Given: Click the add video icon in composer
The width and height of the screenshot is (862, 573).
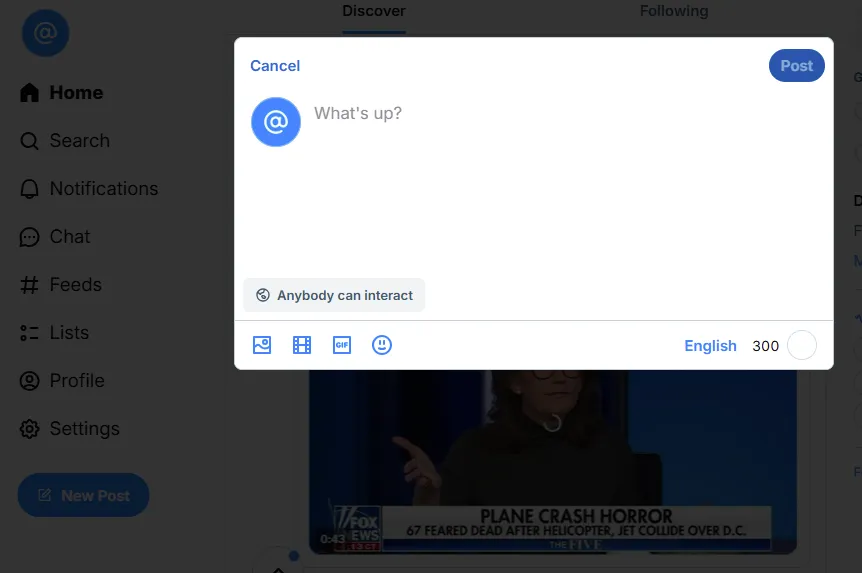Looking at the screenshot, I should [x=302, y=345].
